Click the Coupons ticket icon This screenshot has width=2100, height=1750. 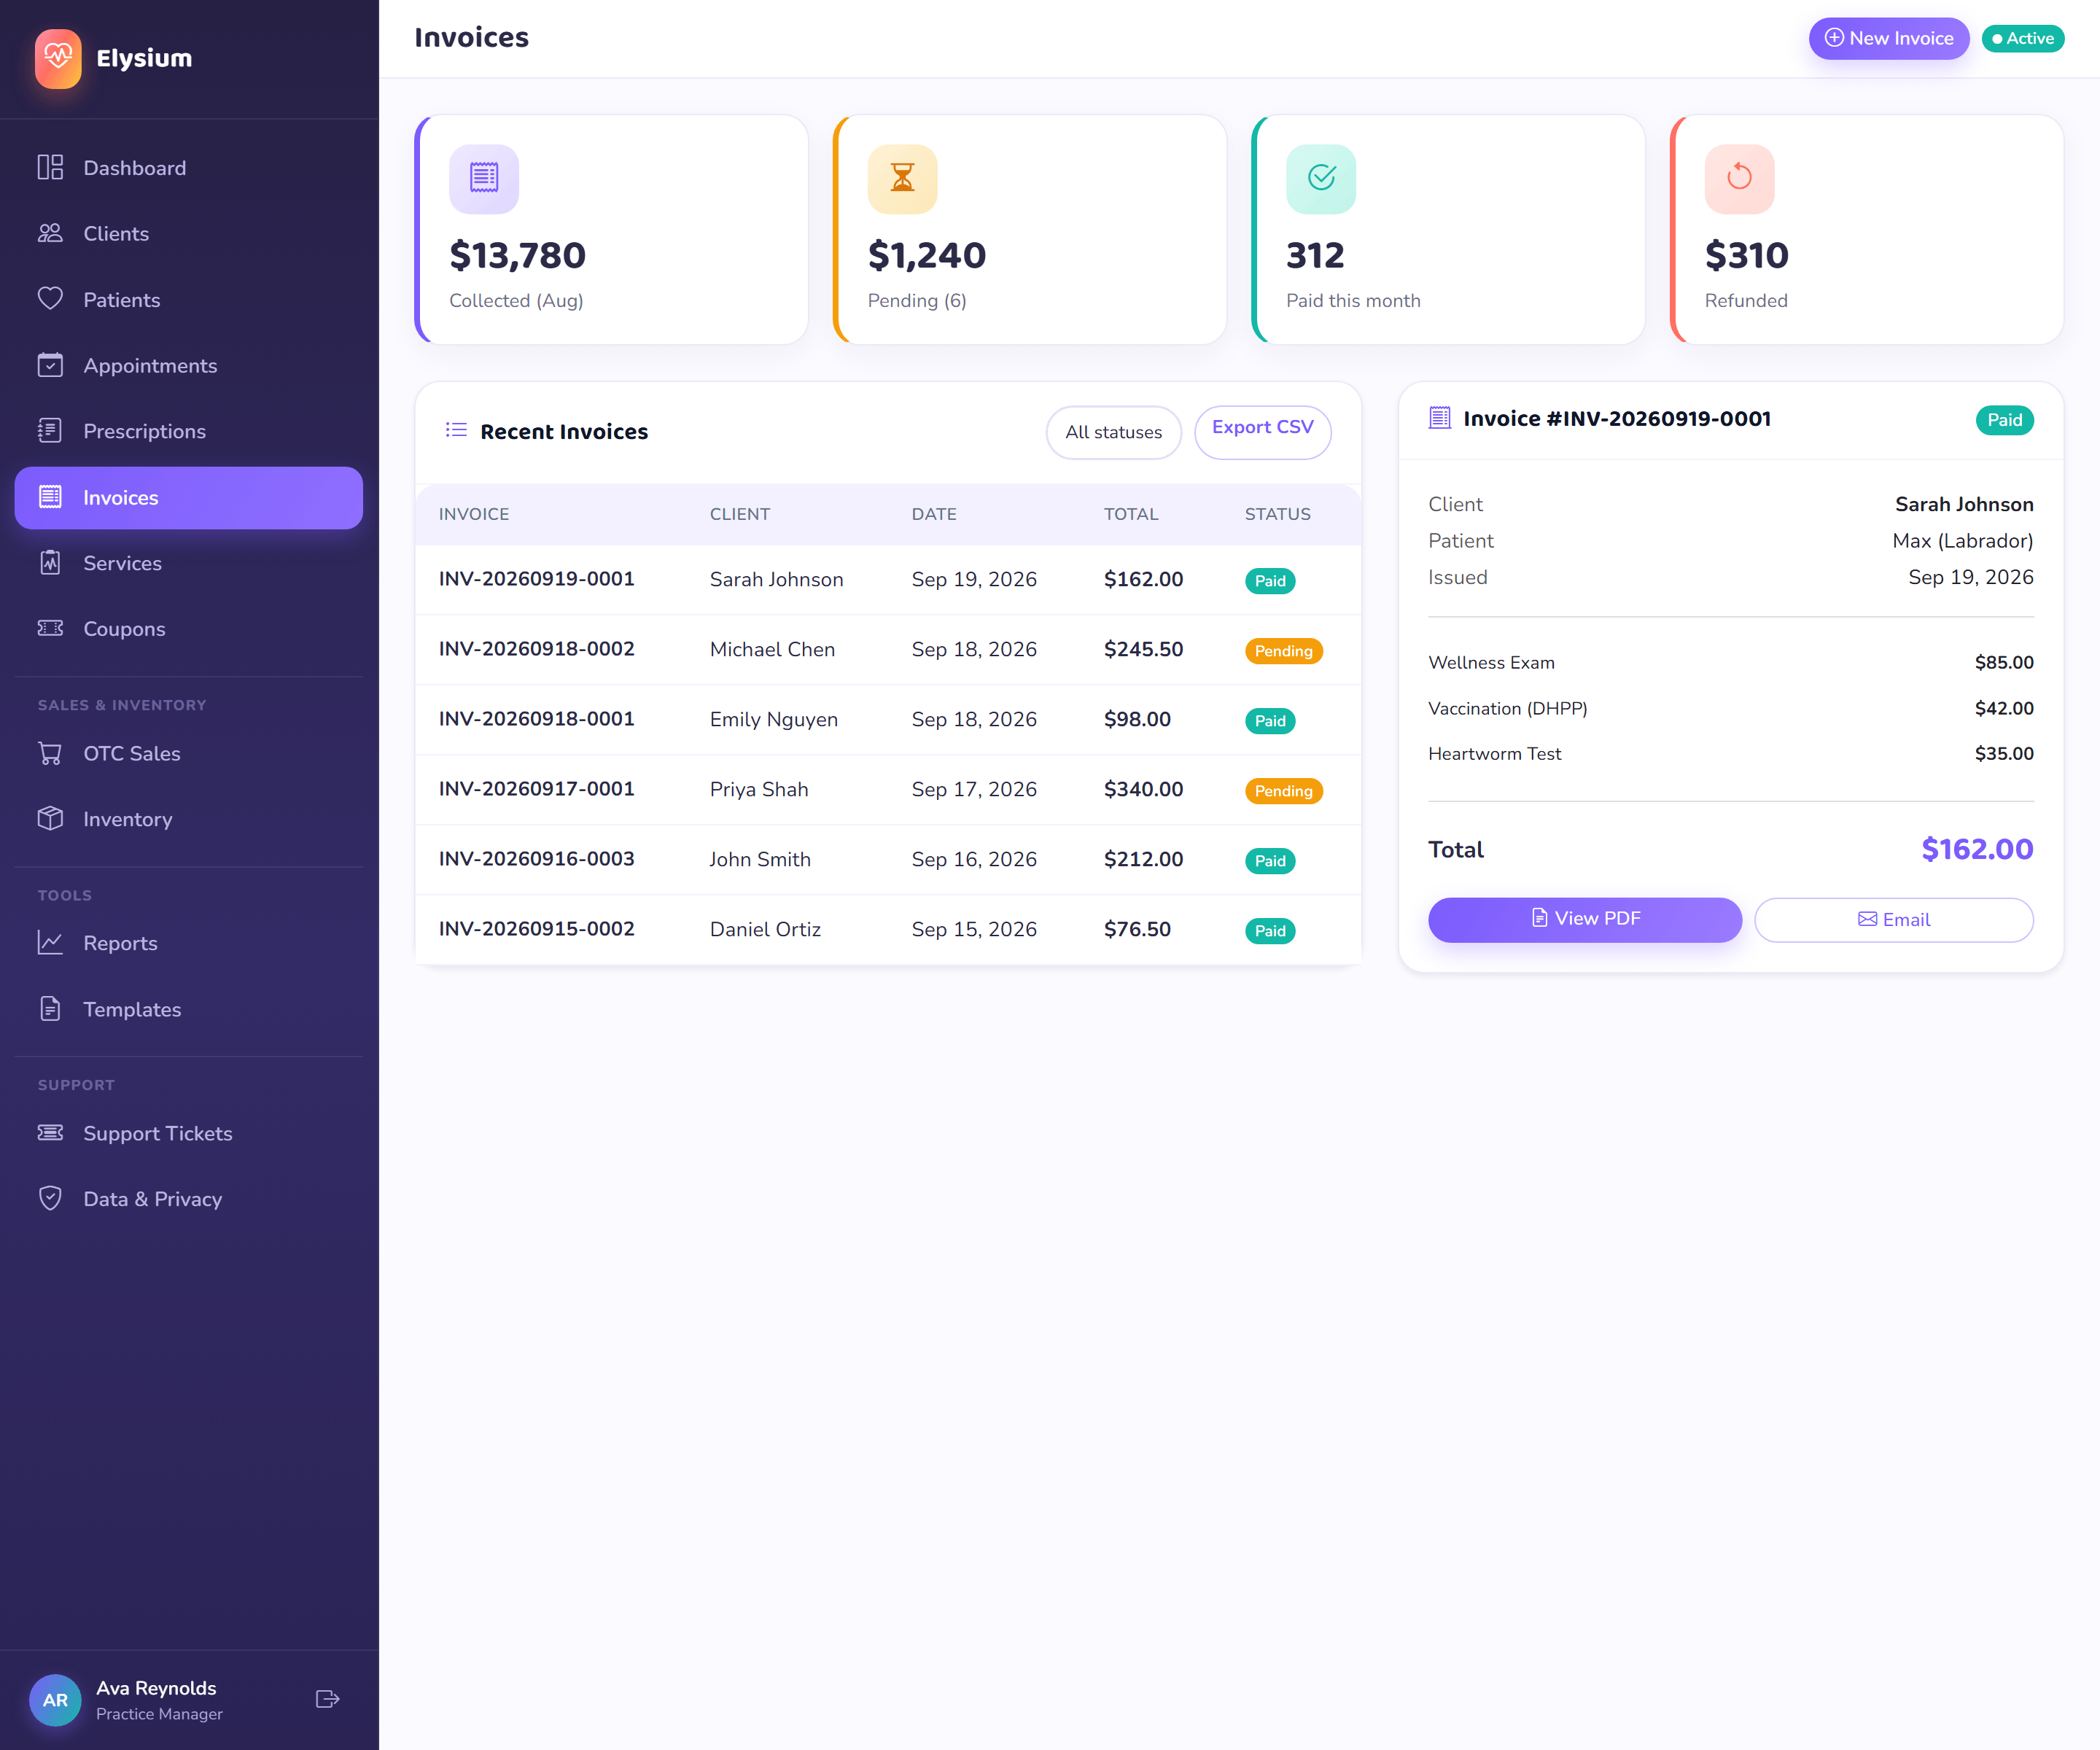[x=50, y=628]
